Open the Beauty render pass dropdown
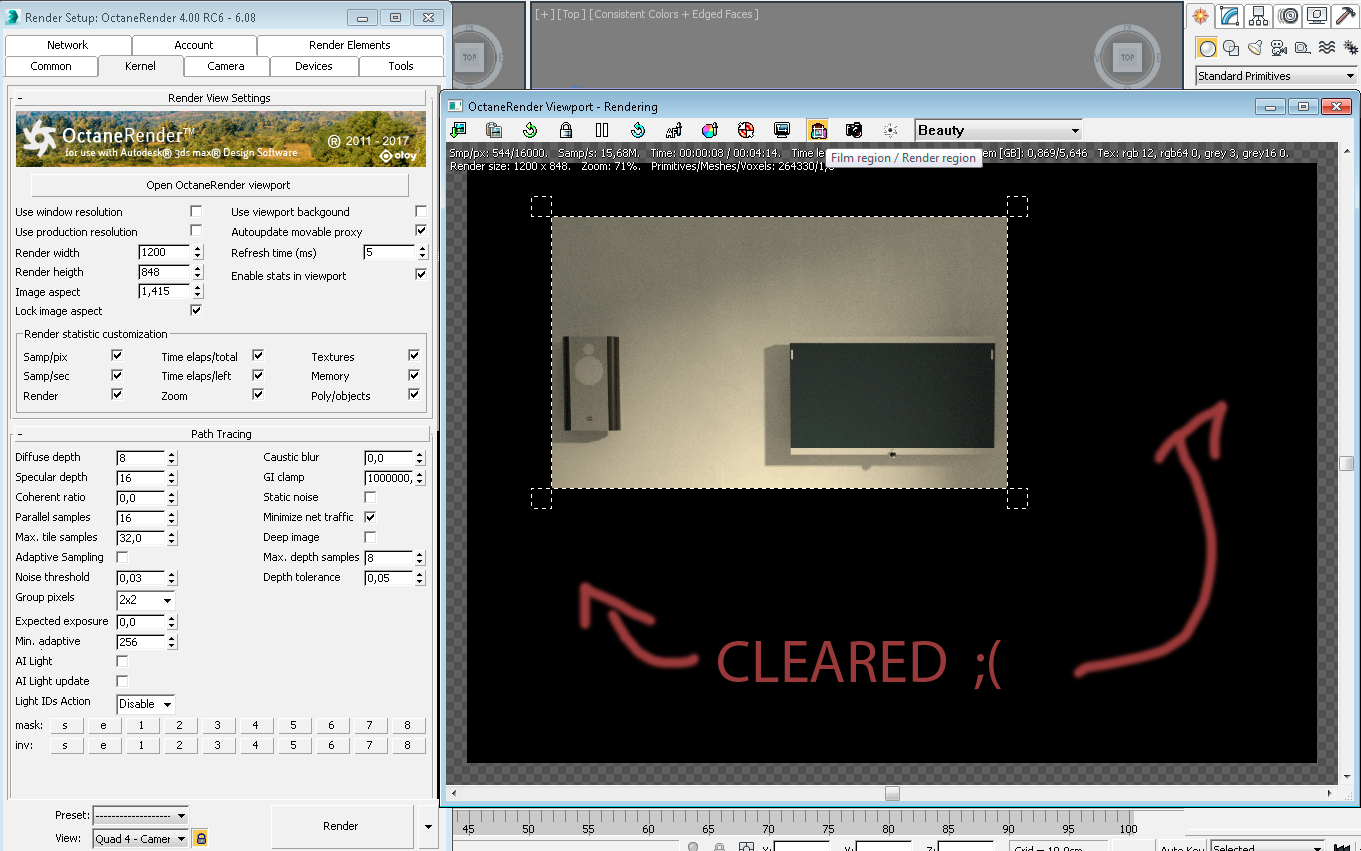 (999, 130)
